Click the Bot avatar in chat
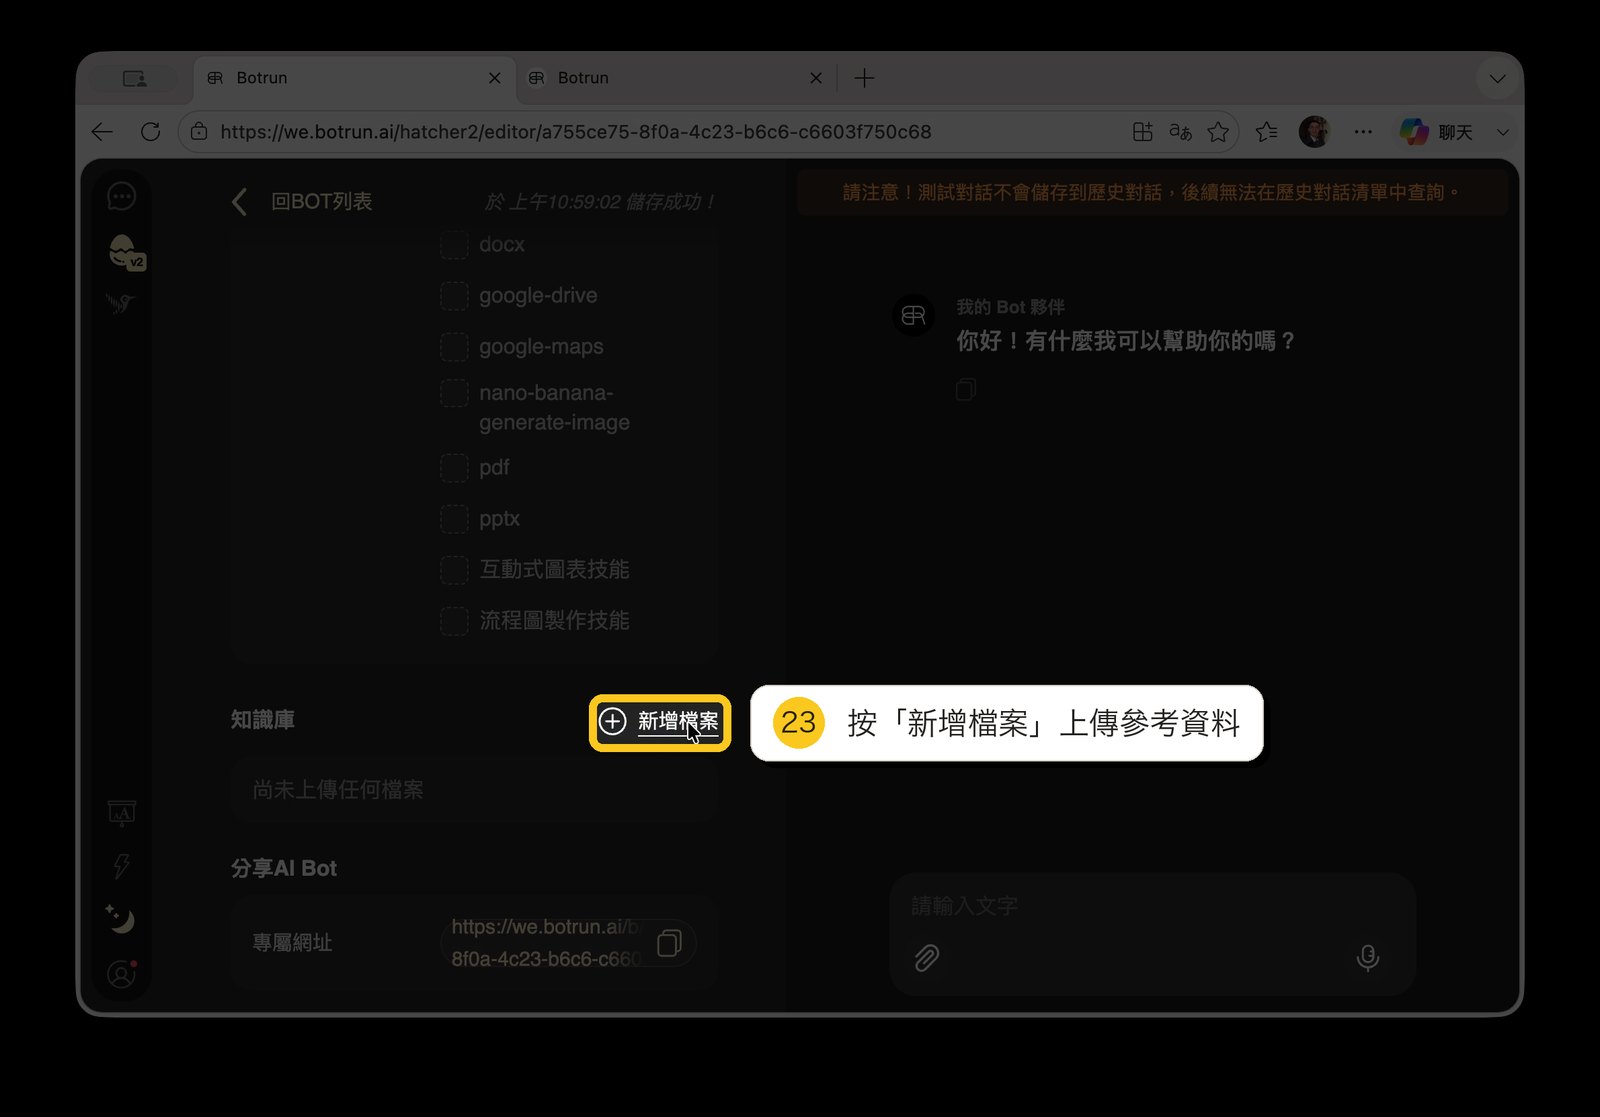1600x1117 pixels. pyautogui.click(x=913, y=316)
